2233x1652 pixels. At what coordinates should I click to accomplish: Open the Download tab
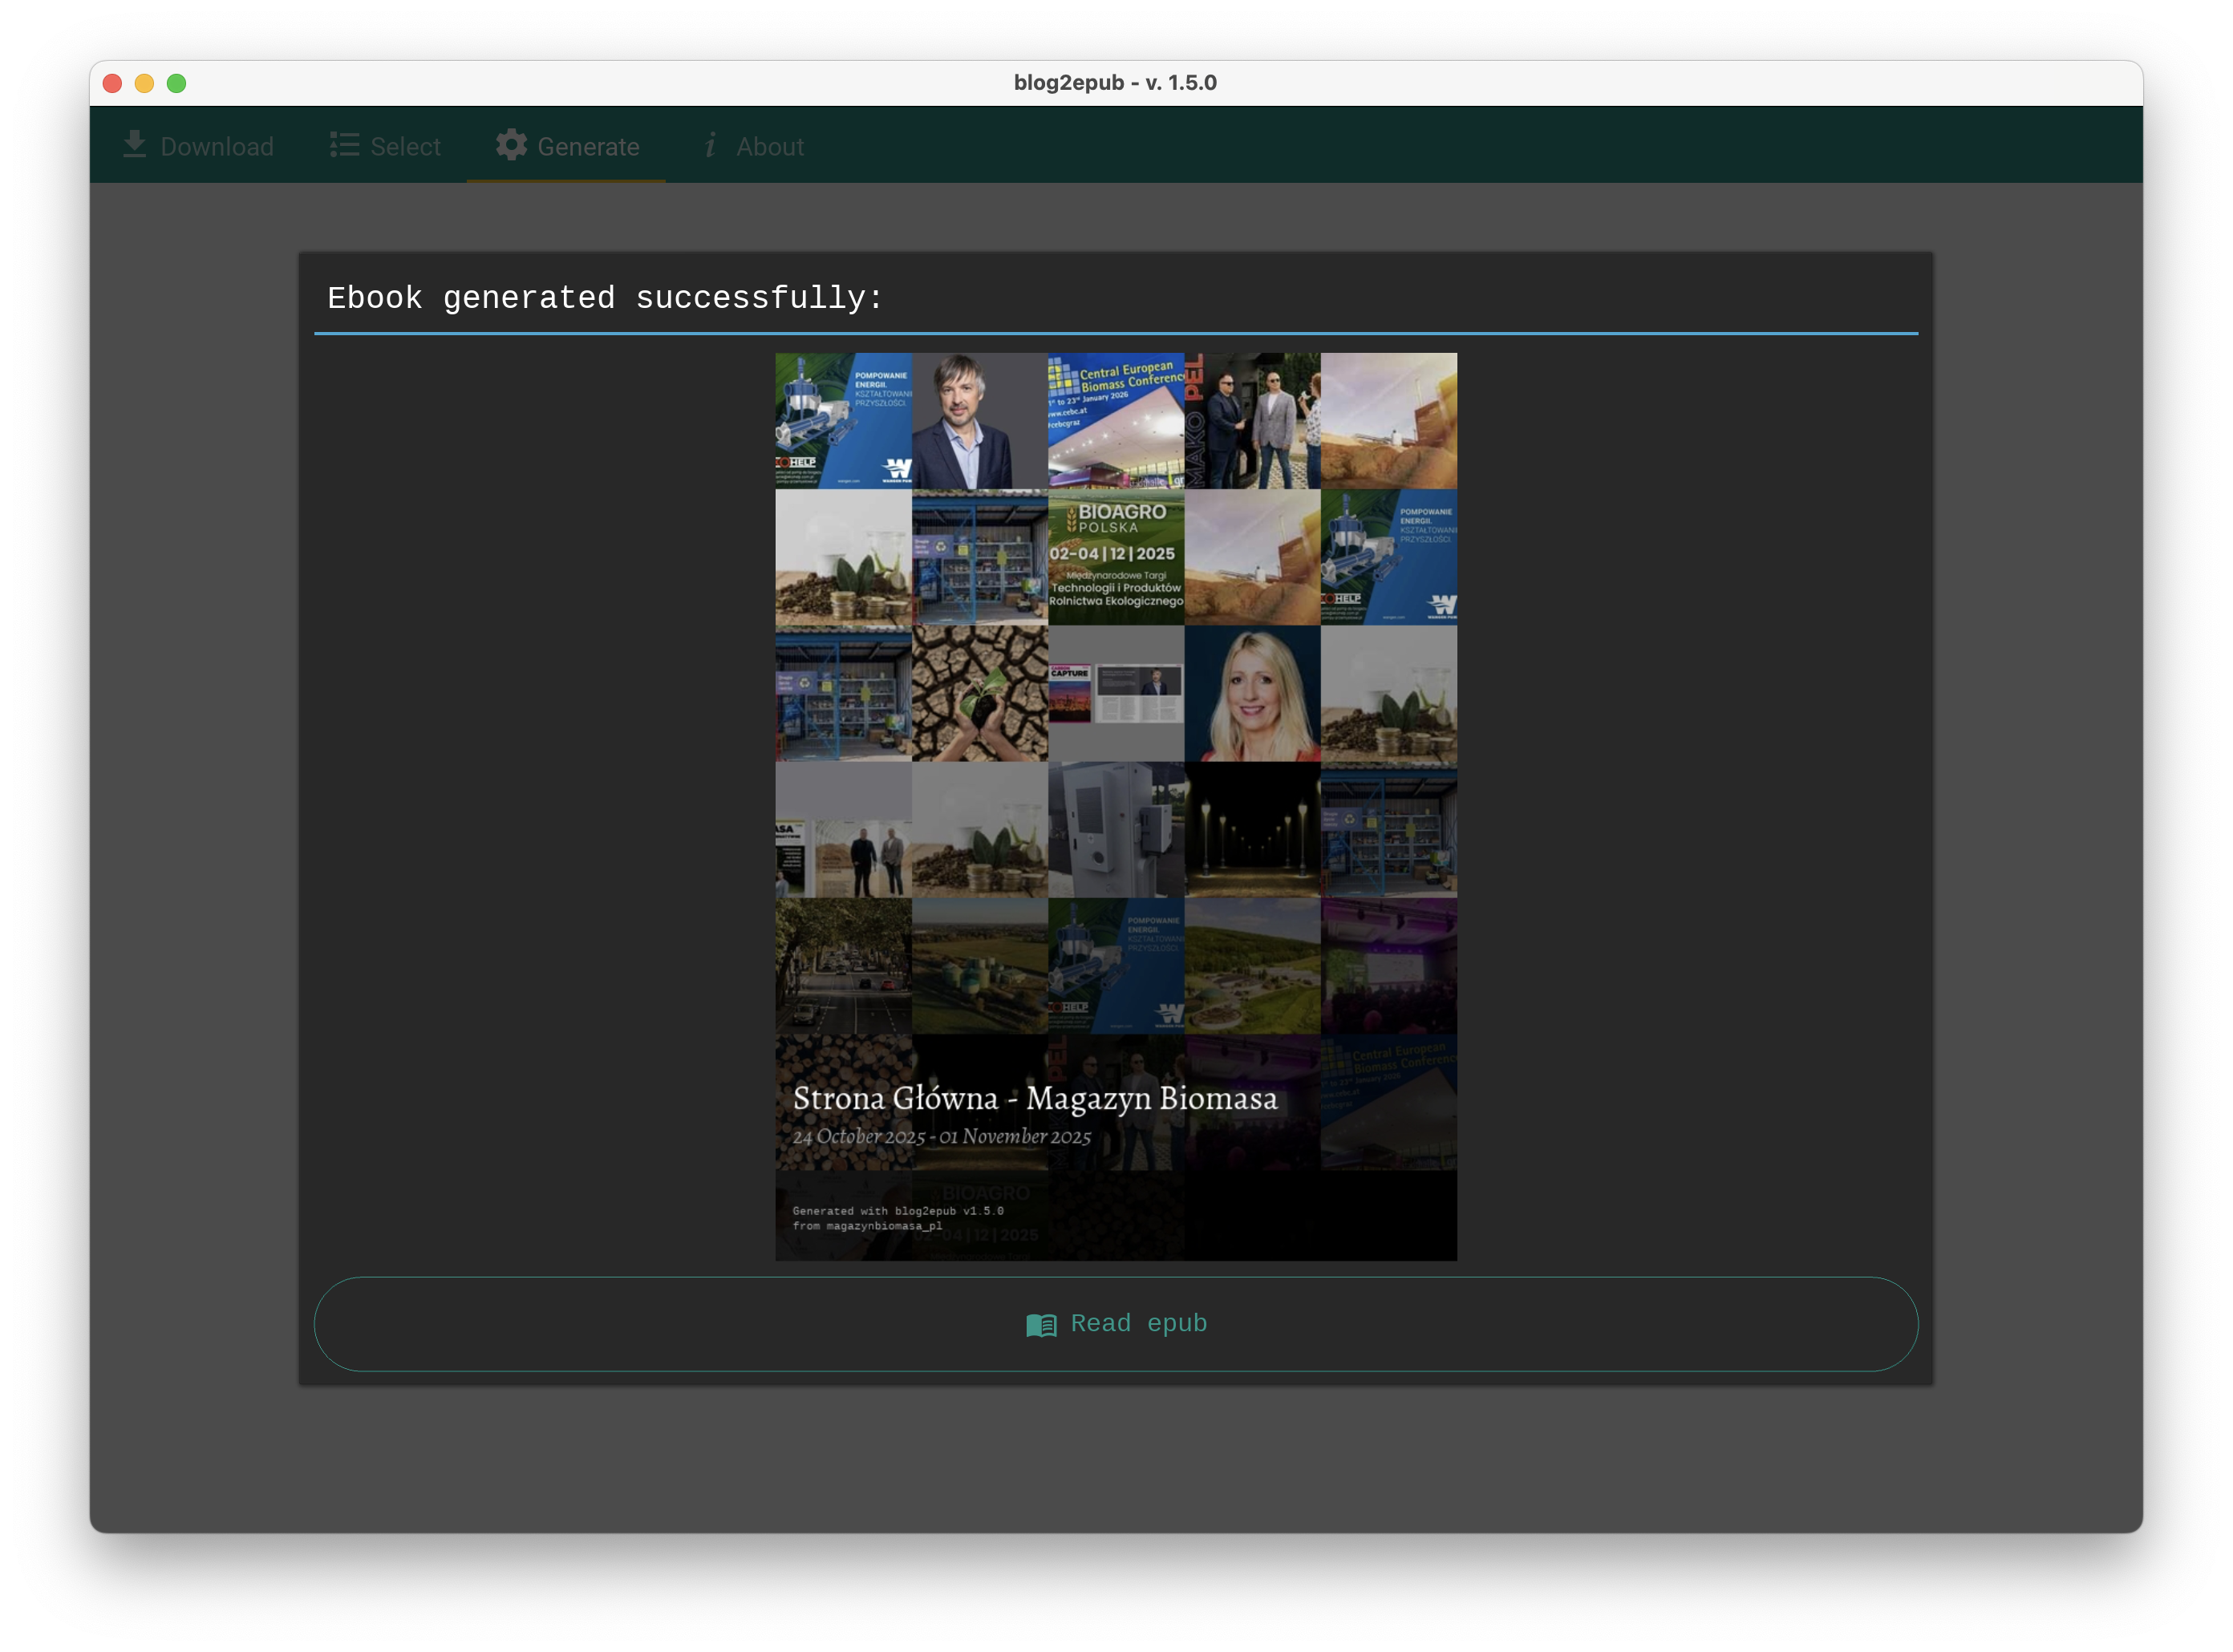tap(198, 146)
